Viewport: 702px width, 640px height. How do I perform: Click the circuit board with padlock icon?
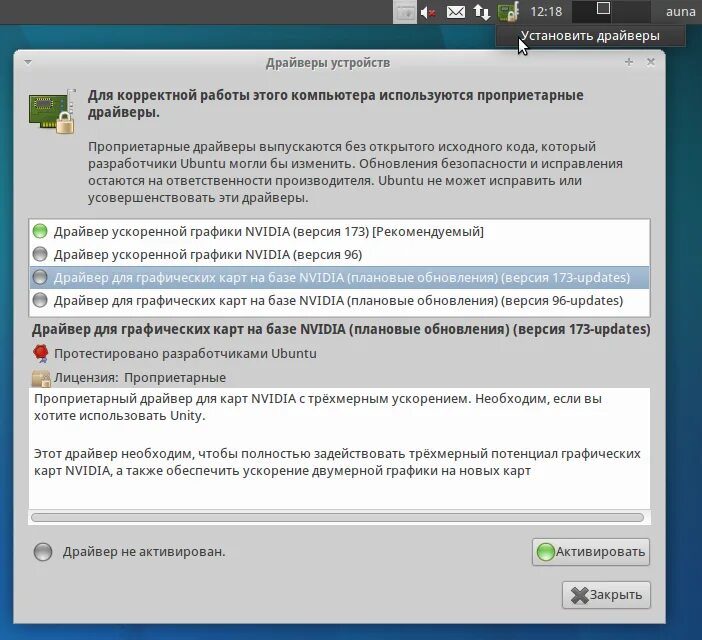52,111
